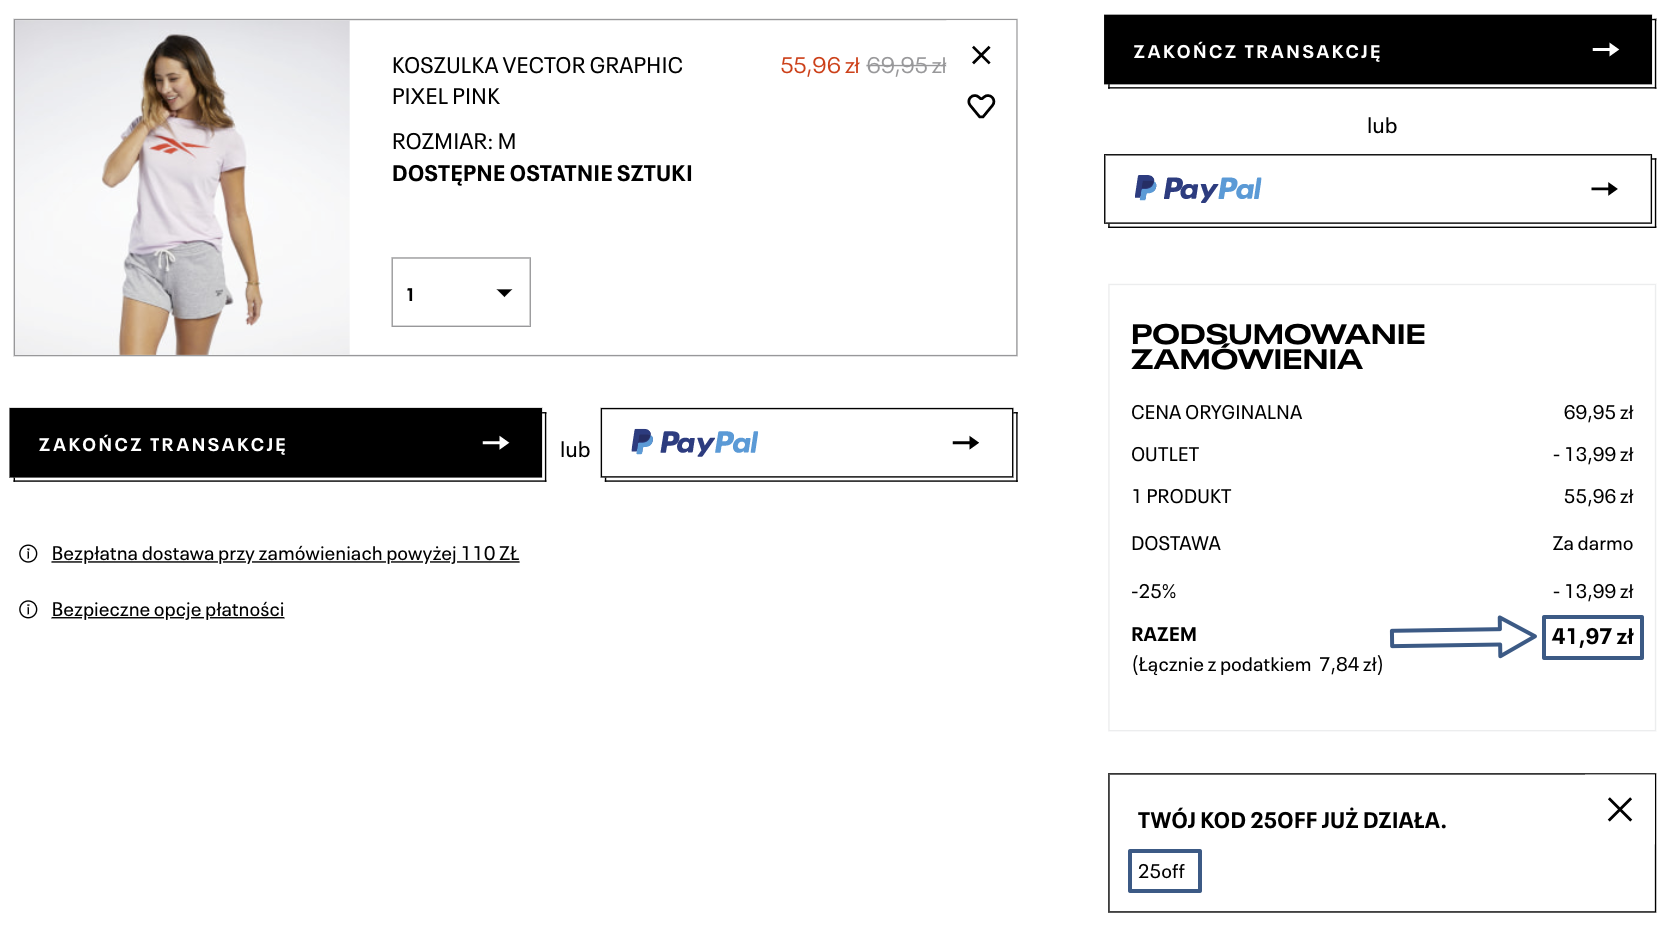The width and height of the screenshot is (1667, 926).
Task: Remove the Koszulka Vector Graphic from cart
Action: (x=981, y=55)
